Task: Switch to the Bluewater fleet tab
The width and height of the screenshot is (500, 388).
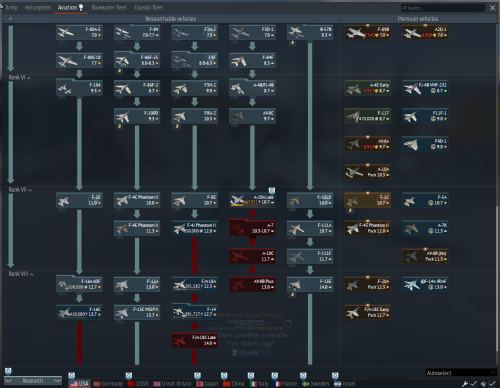Action: pyautogui.click(x=109, y=7)
